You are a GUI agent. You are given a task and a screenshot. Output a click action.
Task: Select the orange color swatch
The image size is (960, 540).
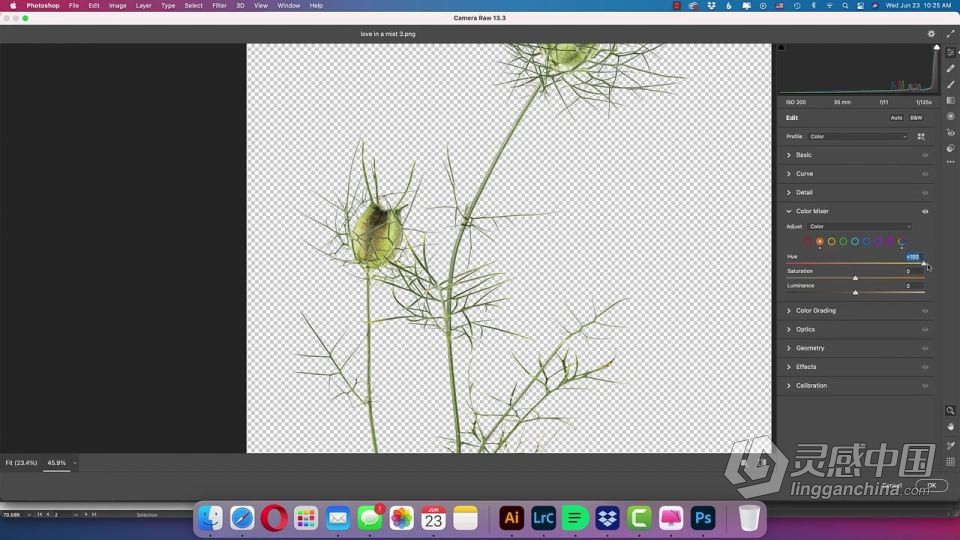click(820, 242)
